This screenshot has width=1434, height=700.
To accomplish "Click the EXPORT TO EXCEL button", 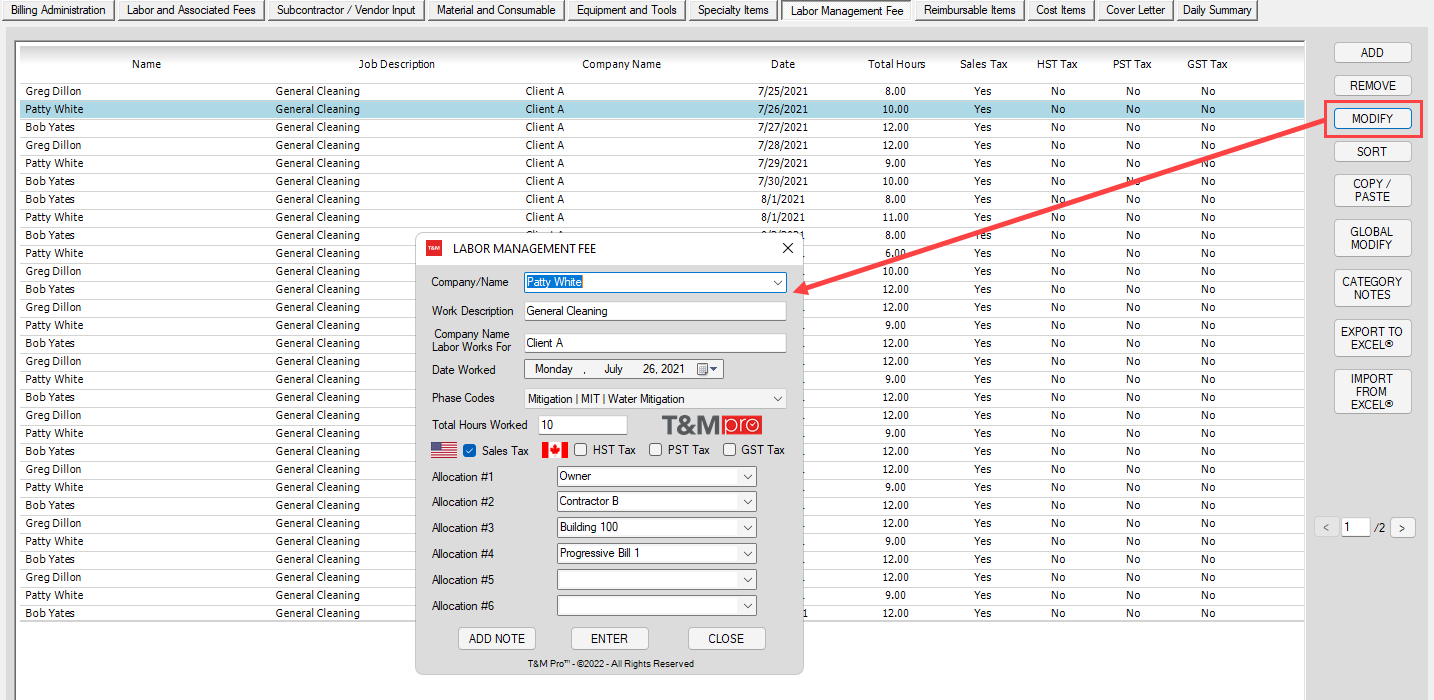I will pyautogui.click(x=1372, y=339).
